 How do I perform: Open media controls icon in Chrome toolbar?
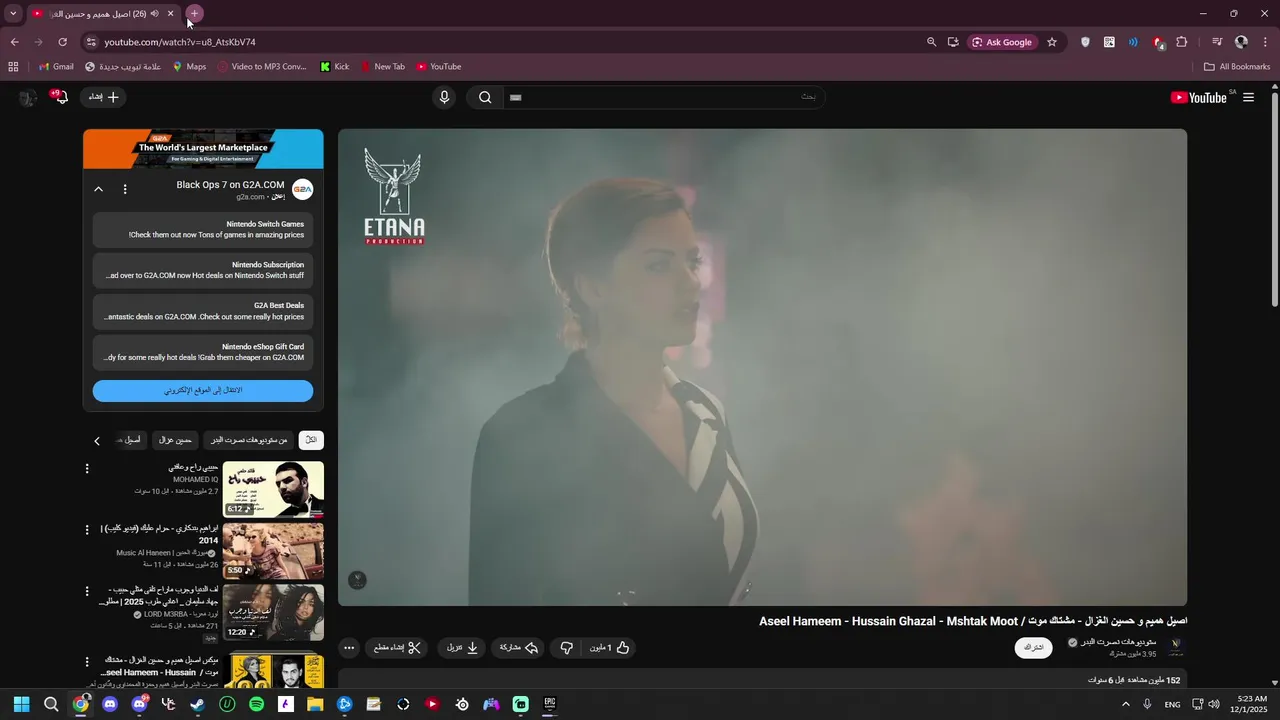click(x=1217, y=42)
